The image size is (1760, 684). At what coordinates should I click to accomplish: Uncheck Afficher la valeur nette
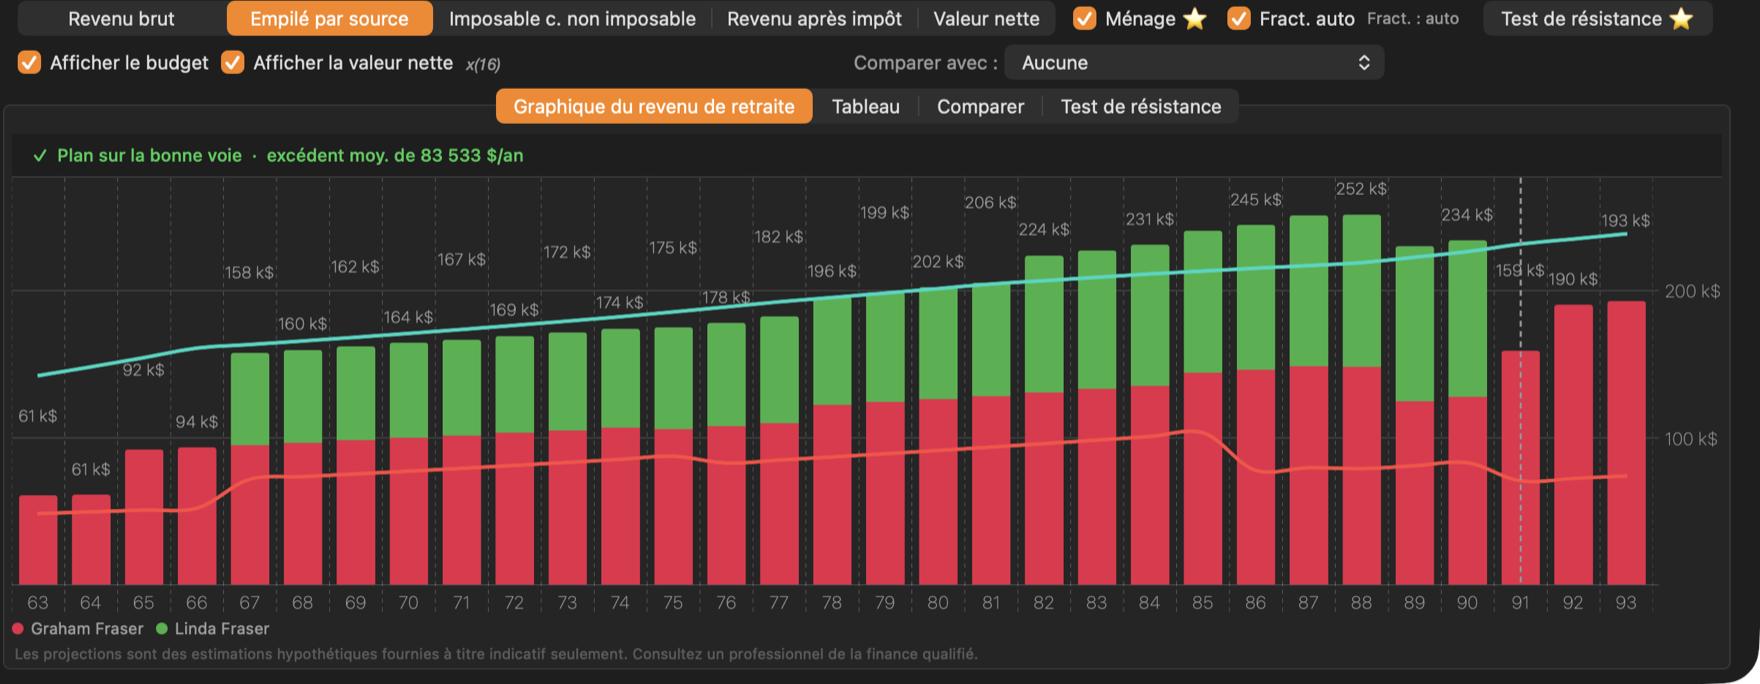click(232, 62)
